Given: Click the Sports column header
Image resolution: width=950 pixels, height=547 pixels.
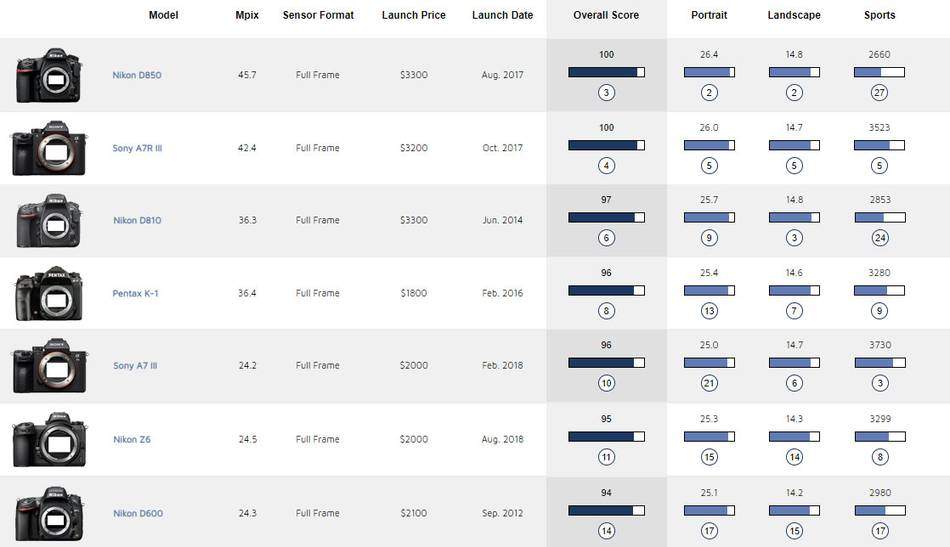Looking at the screenshot, I should tap(880, 15).
